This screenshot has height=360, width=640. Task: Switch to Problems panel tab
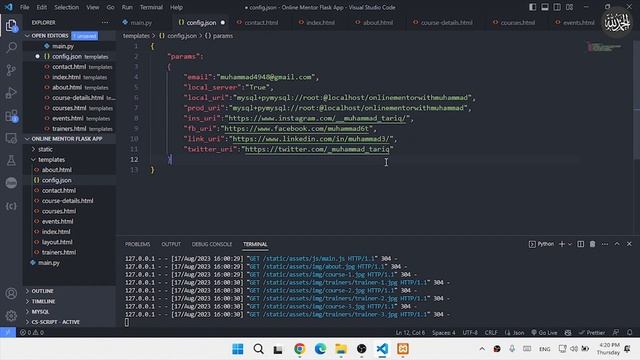[138, 244]
